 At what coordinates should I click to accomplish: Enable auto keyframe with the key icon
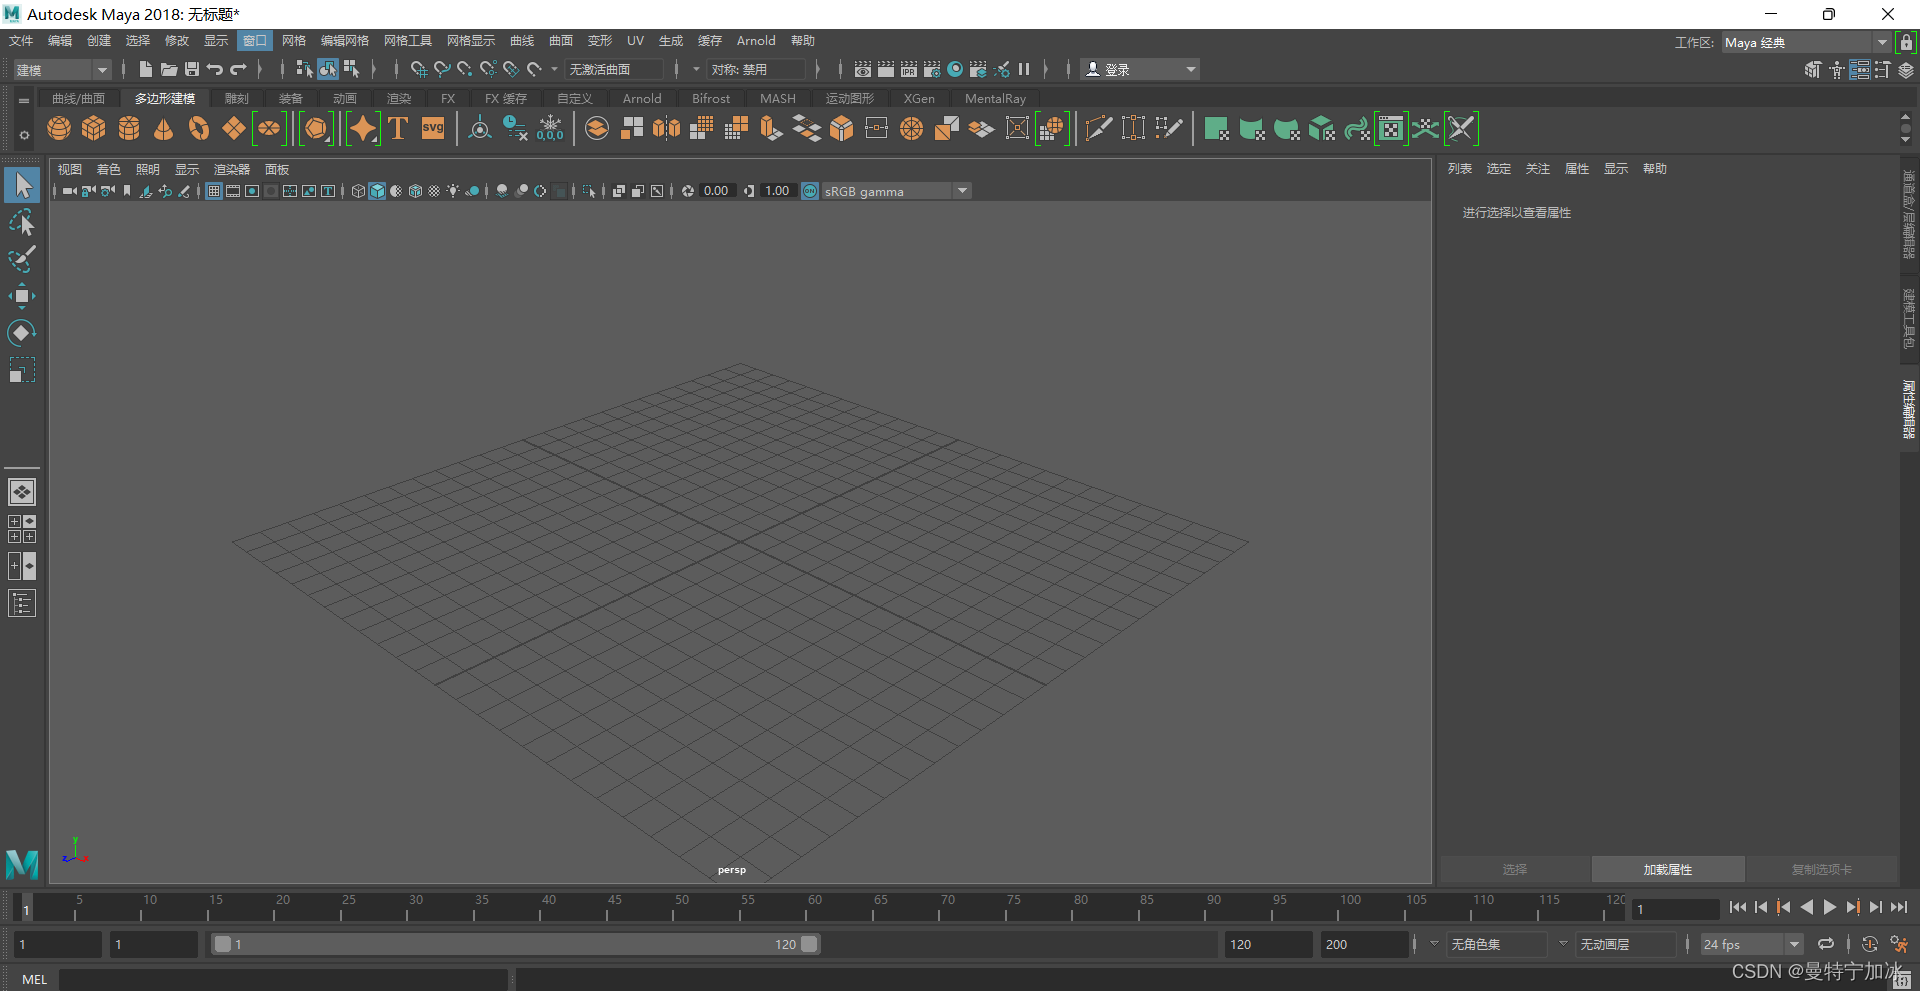pos(1870,944)
